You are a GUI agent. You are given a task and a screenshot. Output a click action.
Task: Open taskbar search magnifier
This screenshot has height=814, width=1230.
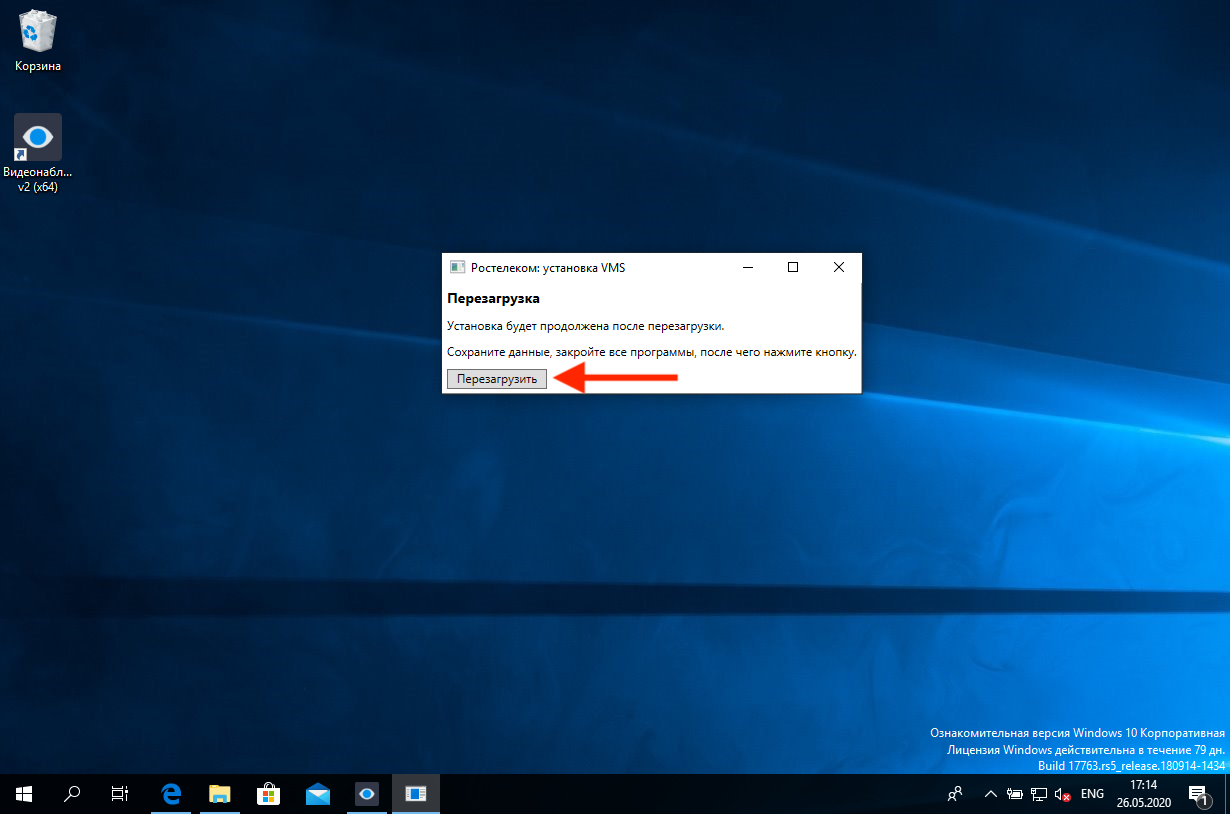click(72, 794)
